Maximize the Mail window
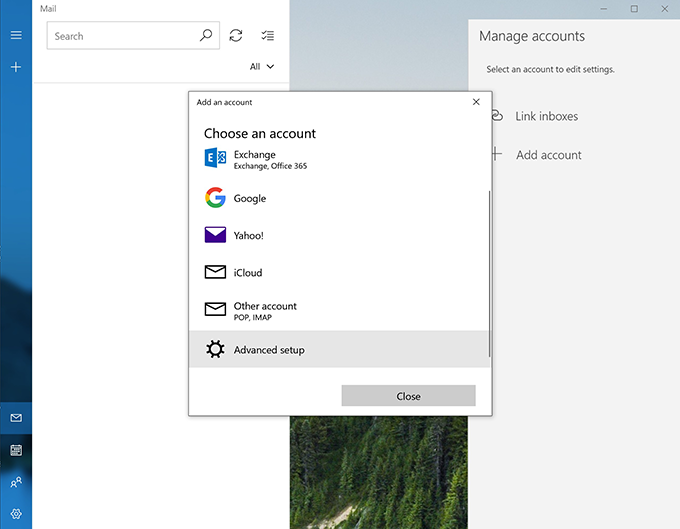 click(x=634, y=9)
